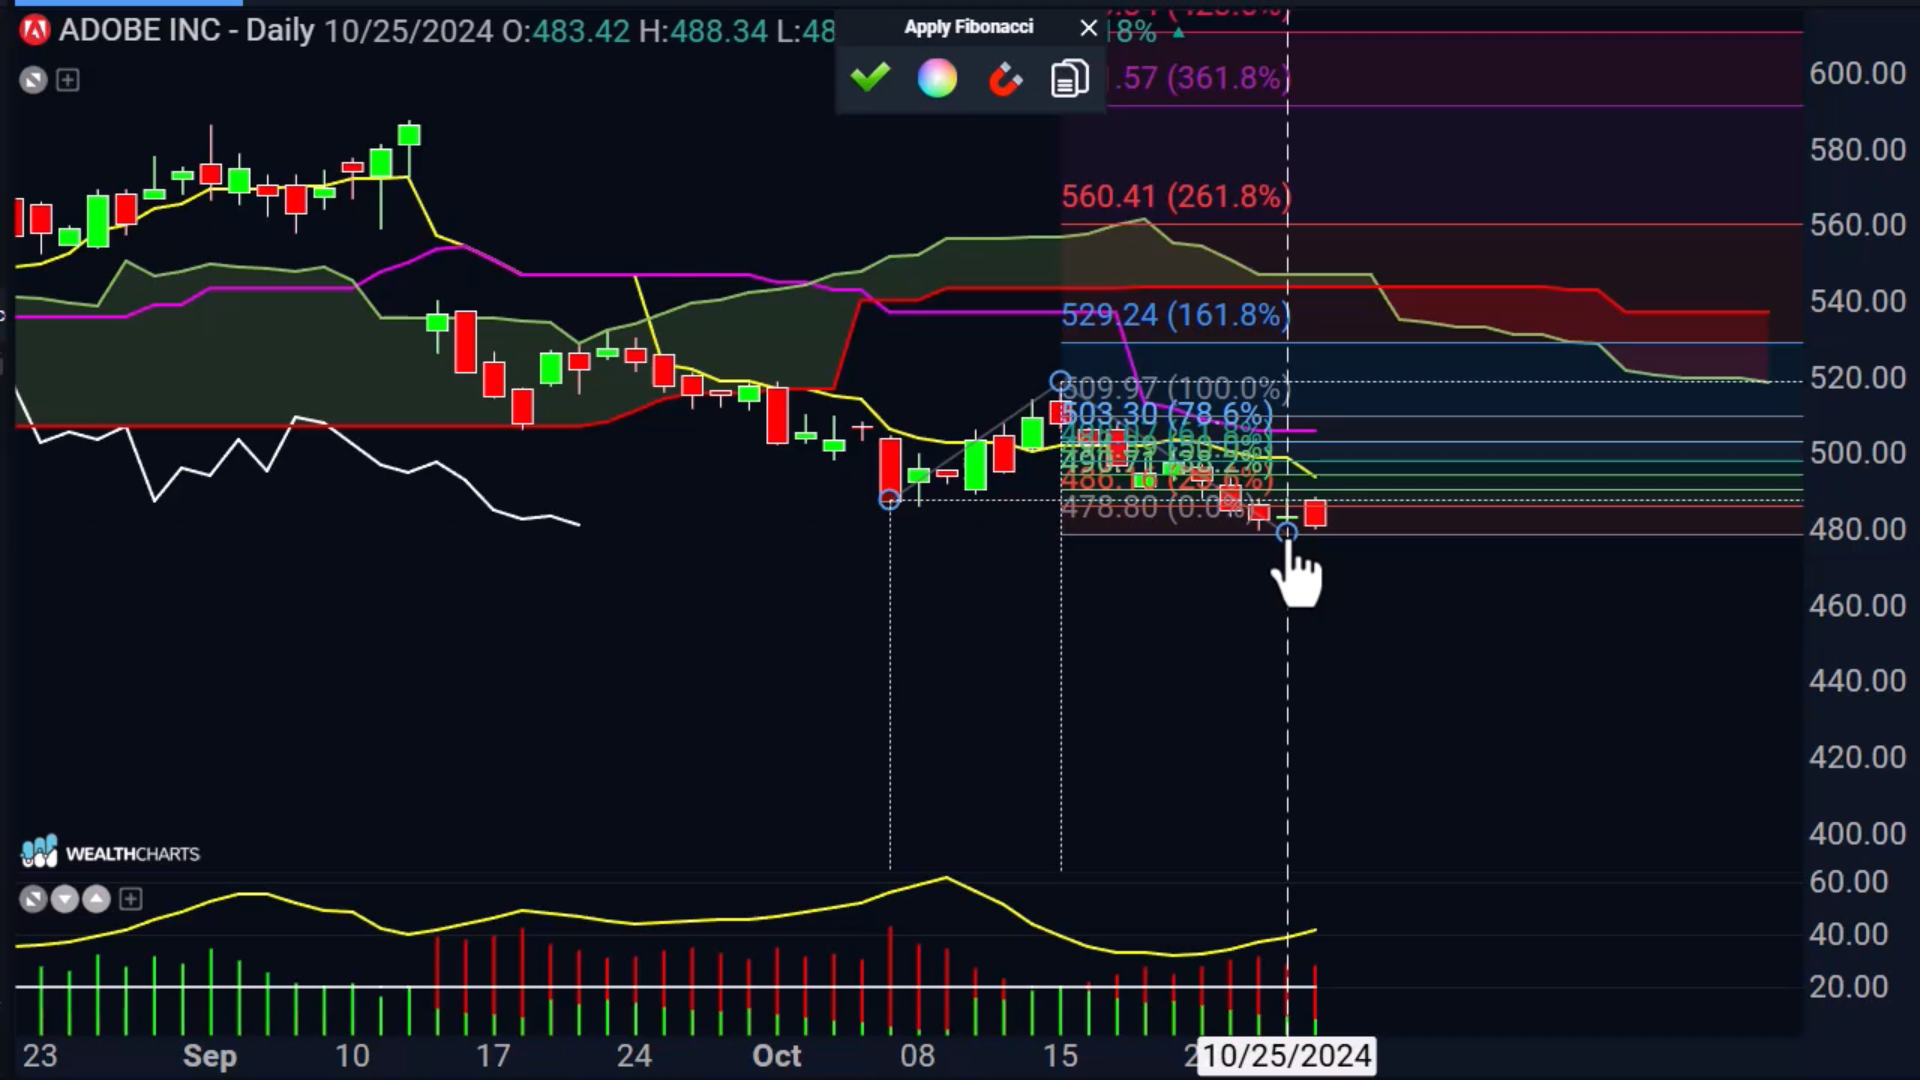Click the 10/25/2024 date marker on time axis
The image size is (1920, 1080).
[1286, 1056]
